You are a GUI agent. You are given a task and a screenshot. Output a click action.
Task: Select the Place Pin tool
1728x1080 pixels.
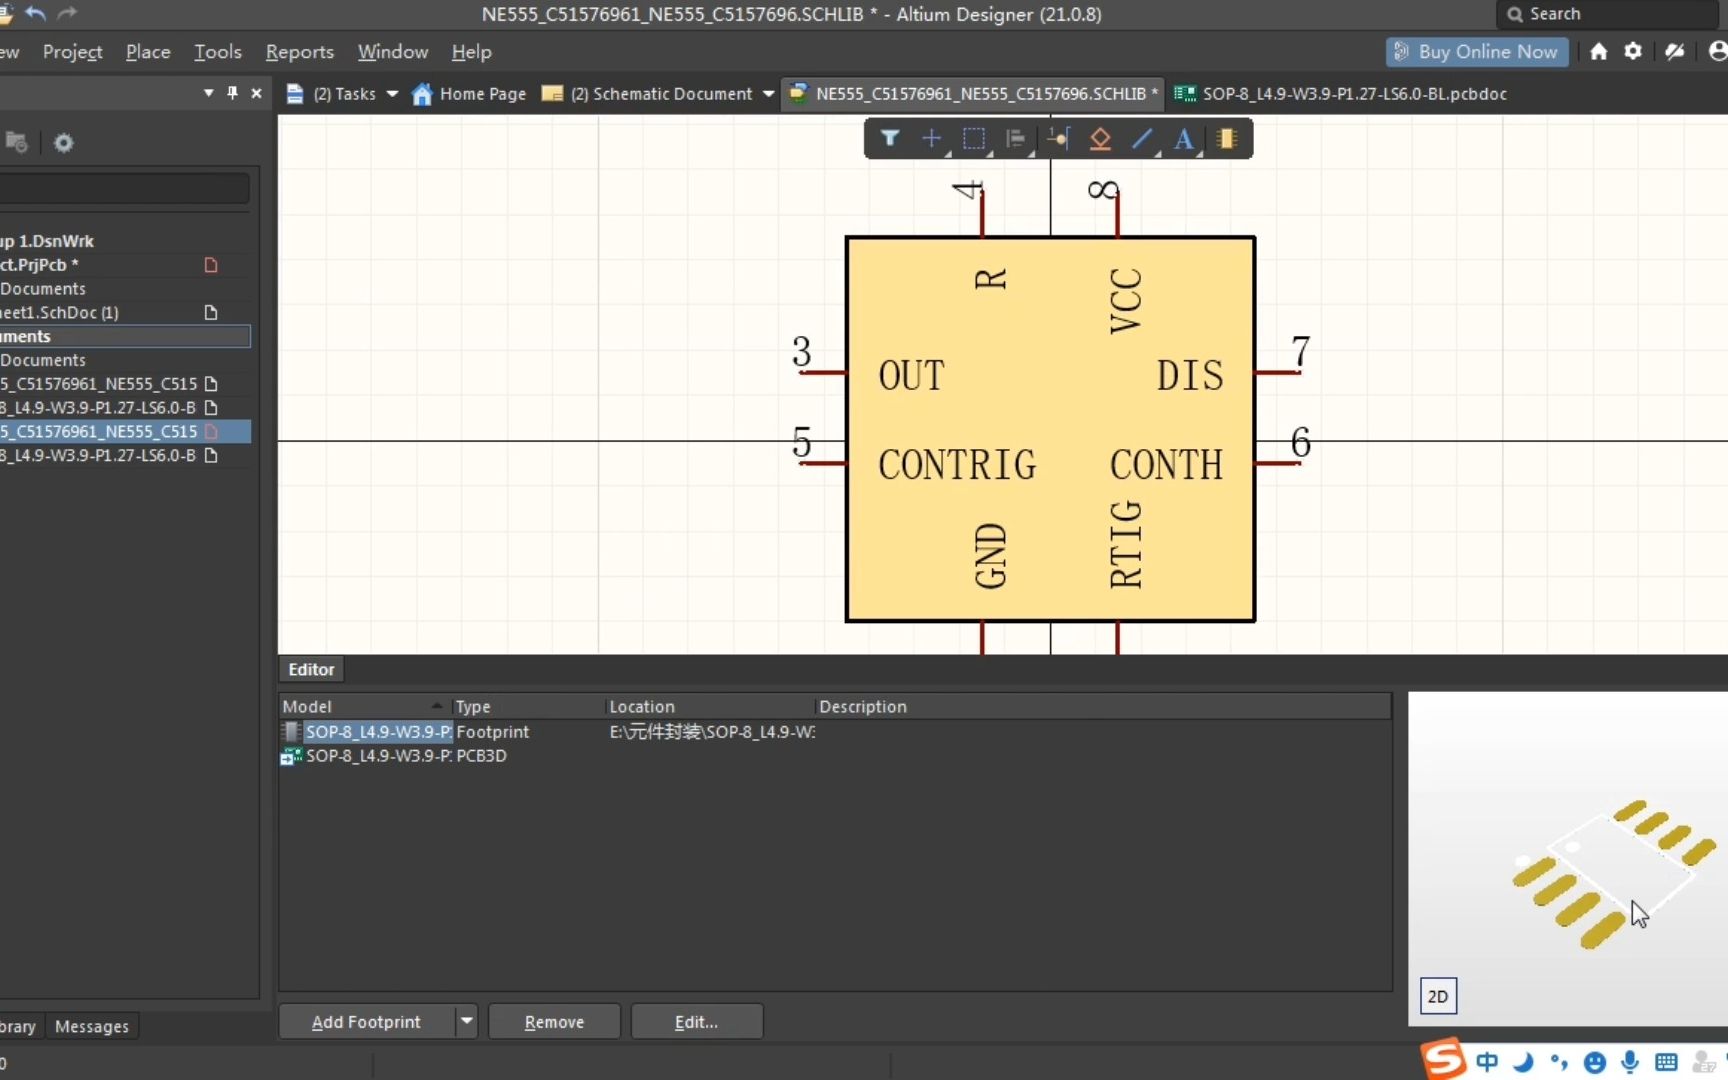tap(1058, 138)
